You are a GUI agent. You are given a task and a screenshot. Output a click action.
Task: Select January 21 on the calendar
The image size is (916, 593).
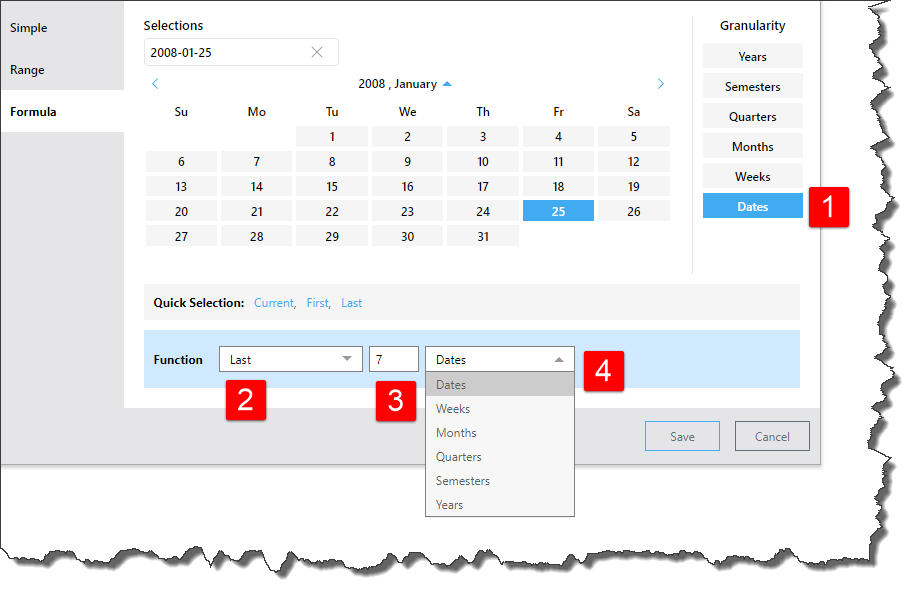click(x=256, y=211)
